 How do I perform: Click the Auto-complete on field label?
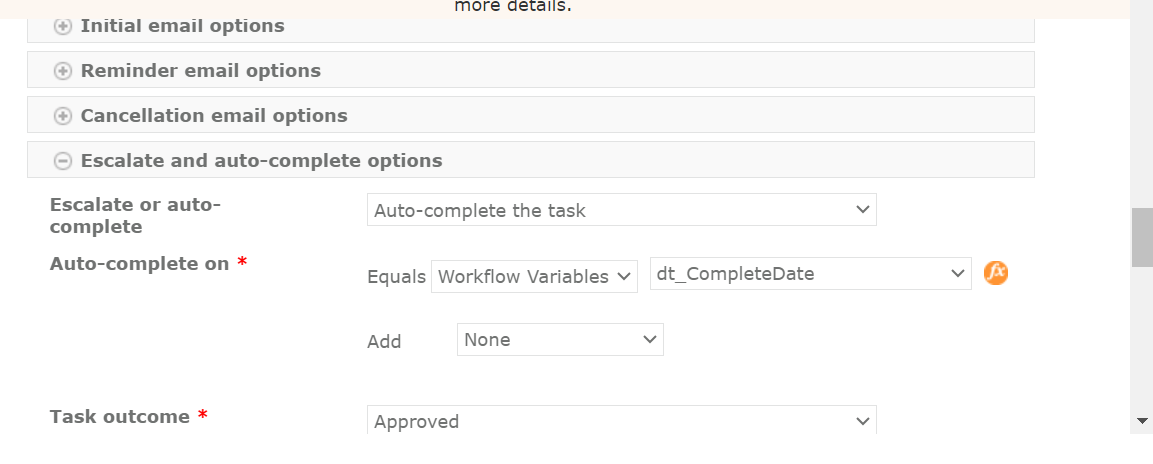(x=139, y=264)
